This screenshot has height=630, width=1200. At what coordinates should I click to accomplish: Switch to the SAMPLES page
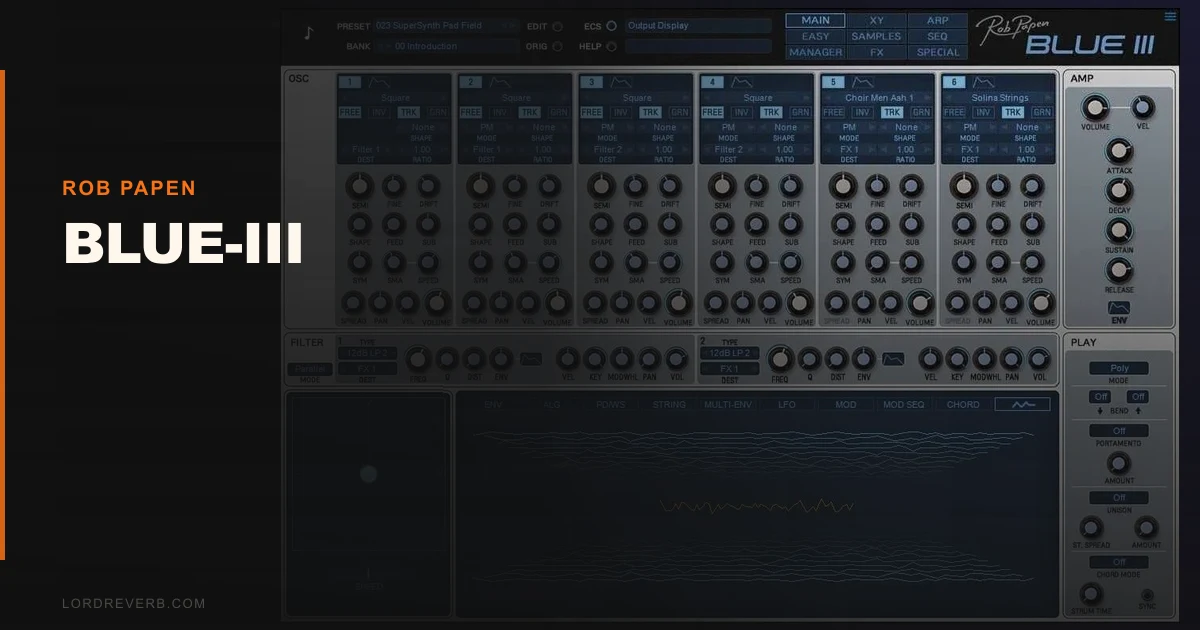point(876,36)
